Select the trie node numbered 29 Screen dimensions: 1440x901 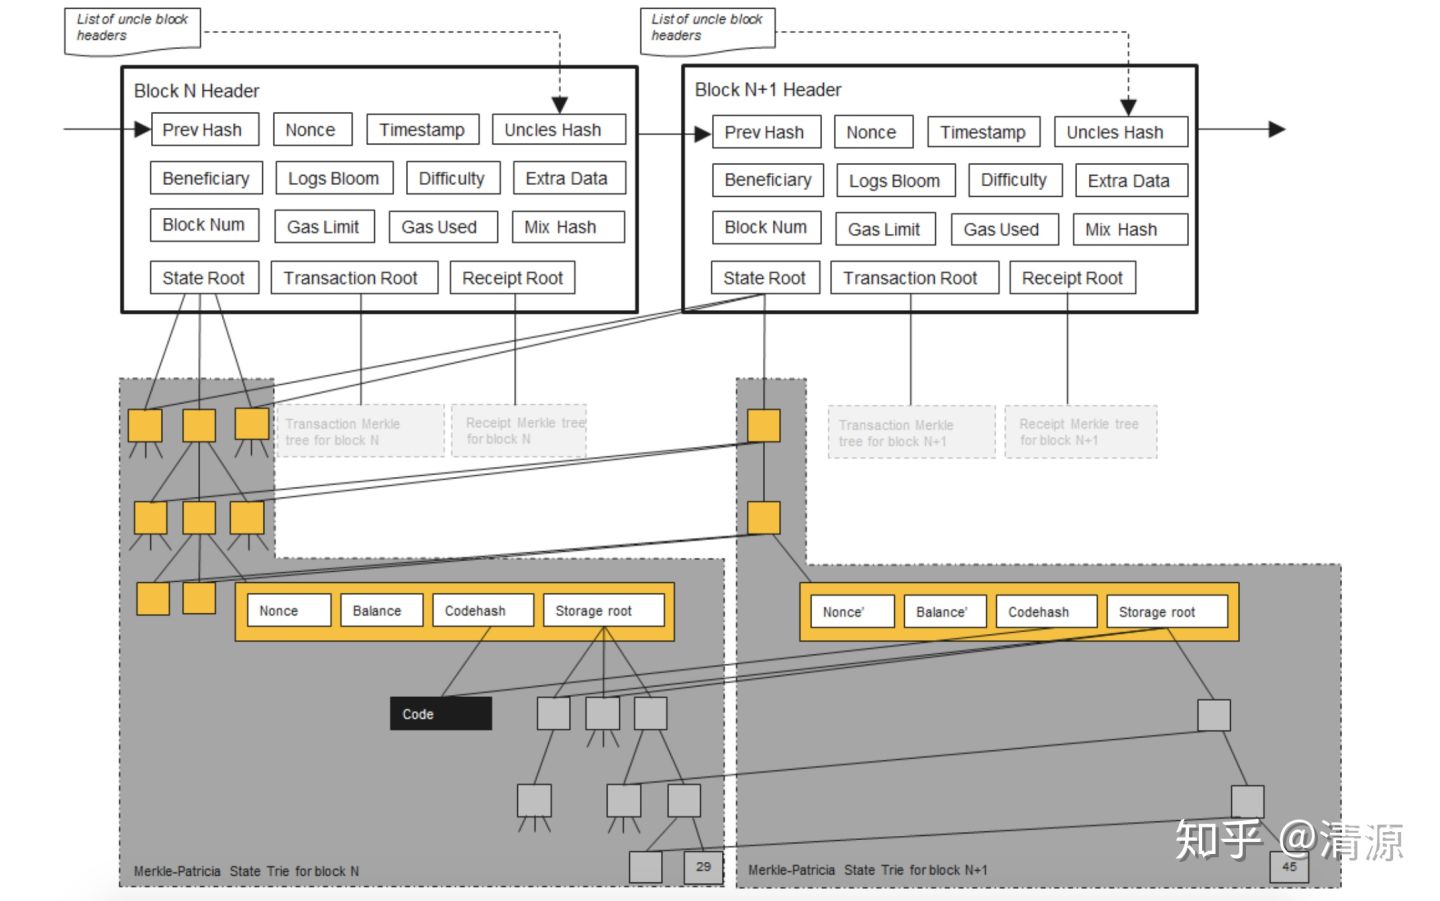pyautogui.click(x=703, y=867)
